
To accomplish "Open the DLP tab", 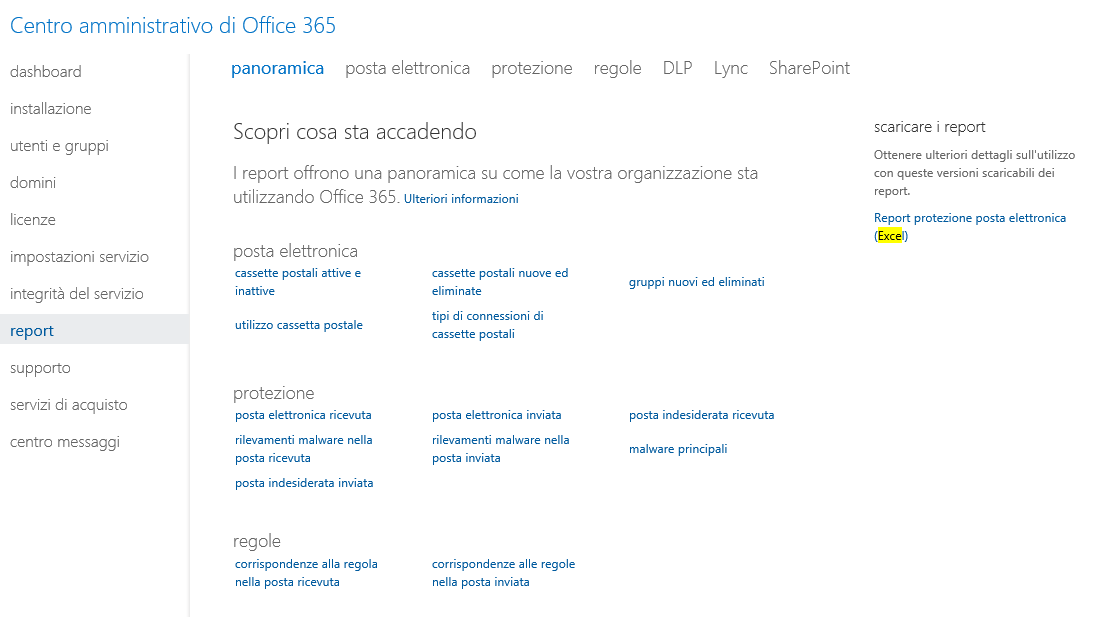I will click(x=678, y=68).
